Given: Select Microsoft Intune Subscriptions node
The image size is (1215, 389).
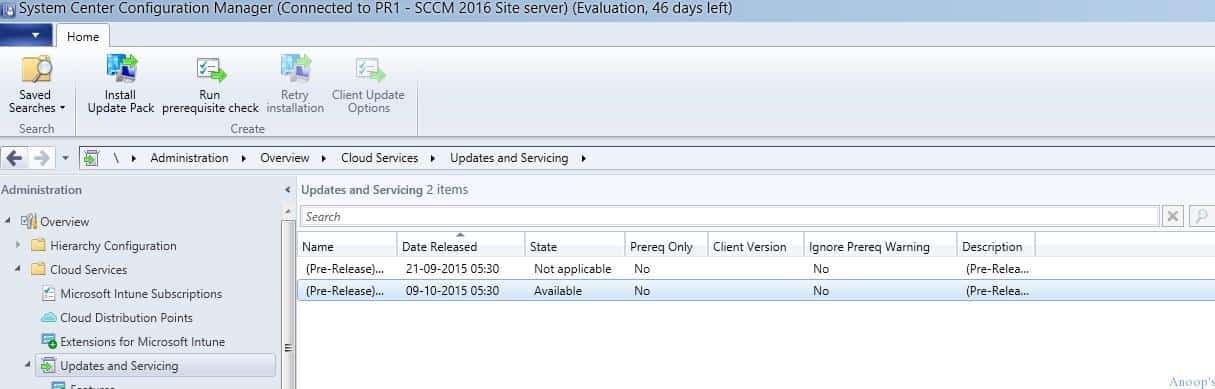Looking at the screenshot, I should pos(140,294).
